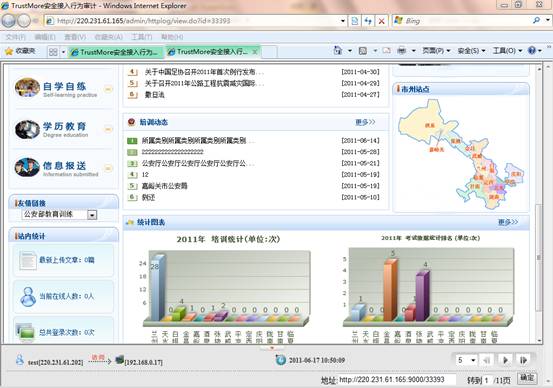Click the quick tabs grid icon
Viewport: 553px width, 388px height.
tap(53, 52)
